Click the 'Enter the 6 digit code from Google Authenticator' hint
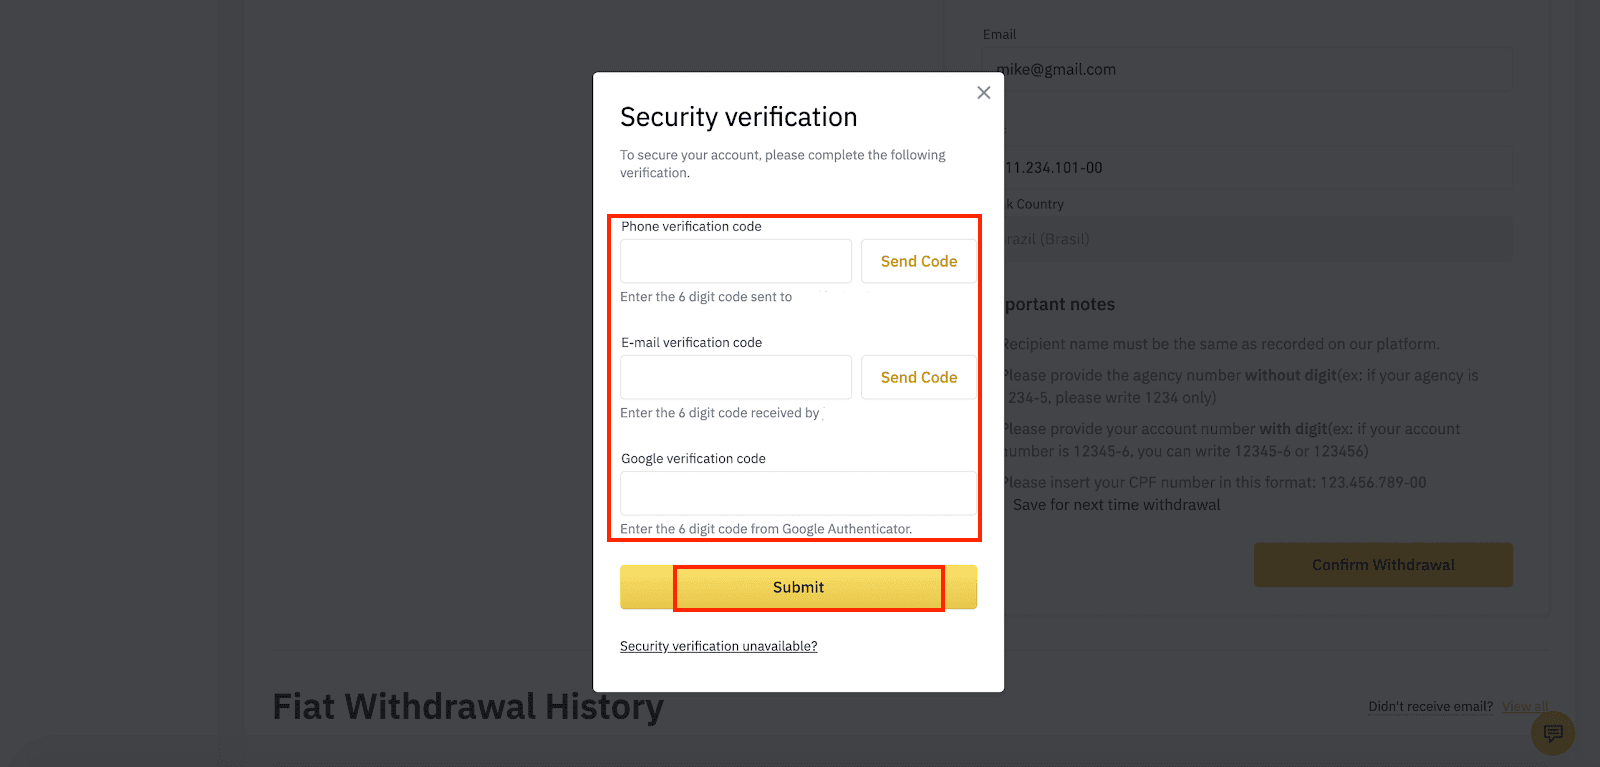The image size is (1600, 767). pyautogui.click(x=766, y=529)
